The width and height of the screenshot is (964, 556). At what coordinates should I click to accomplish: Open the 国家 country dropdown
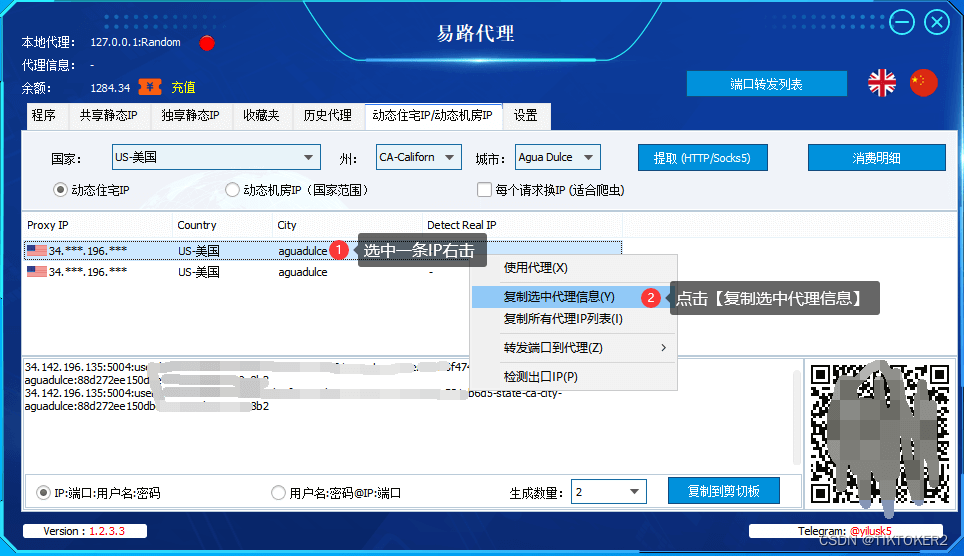216,157
